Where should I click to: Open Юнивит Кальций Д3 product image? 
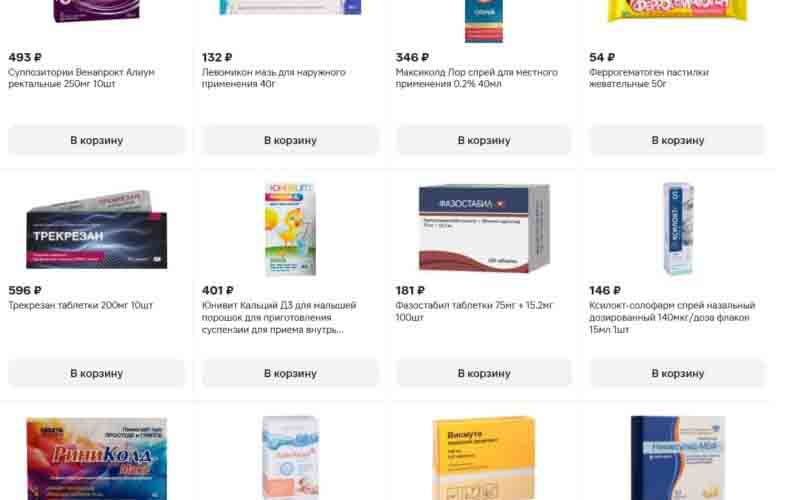(x=290, y=229)
